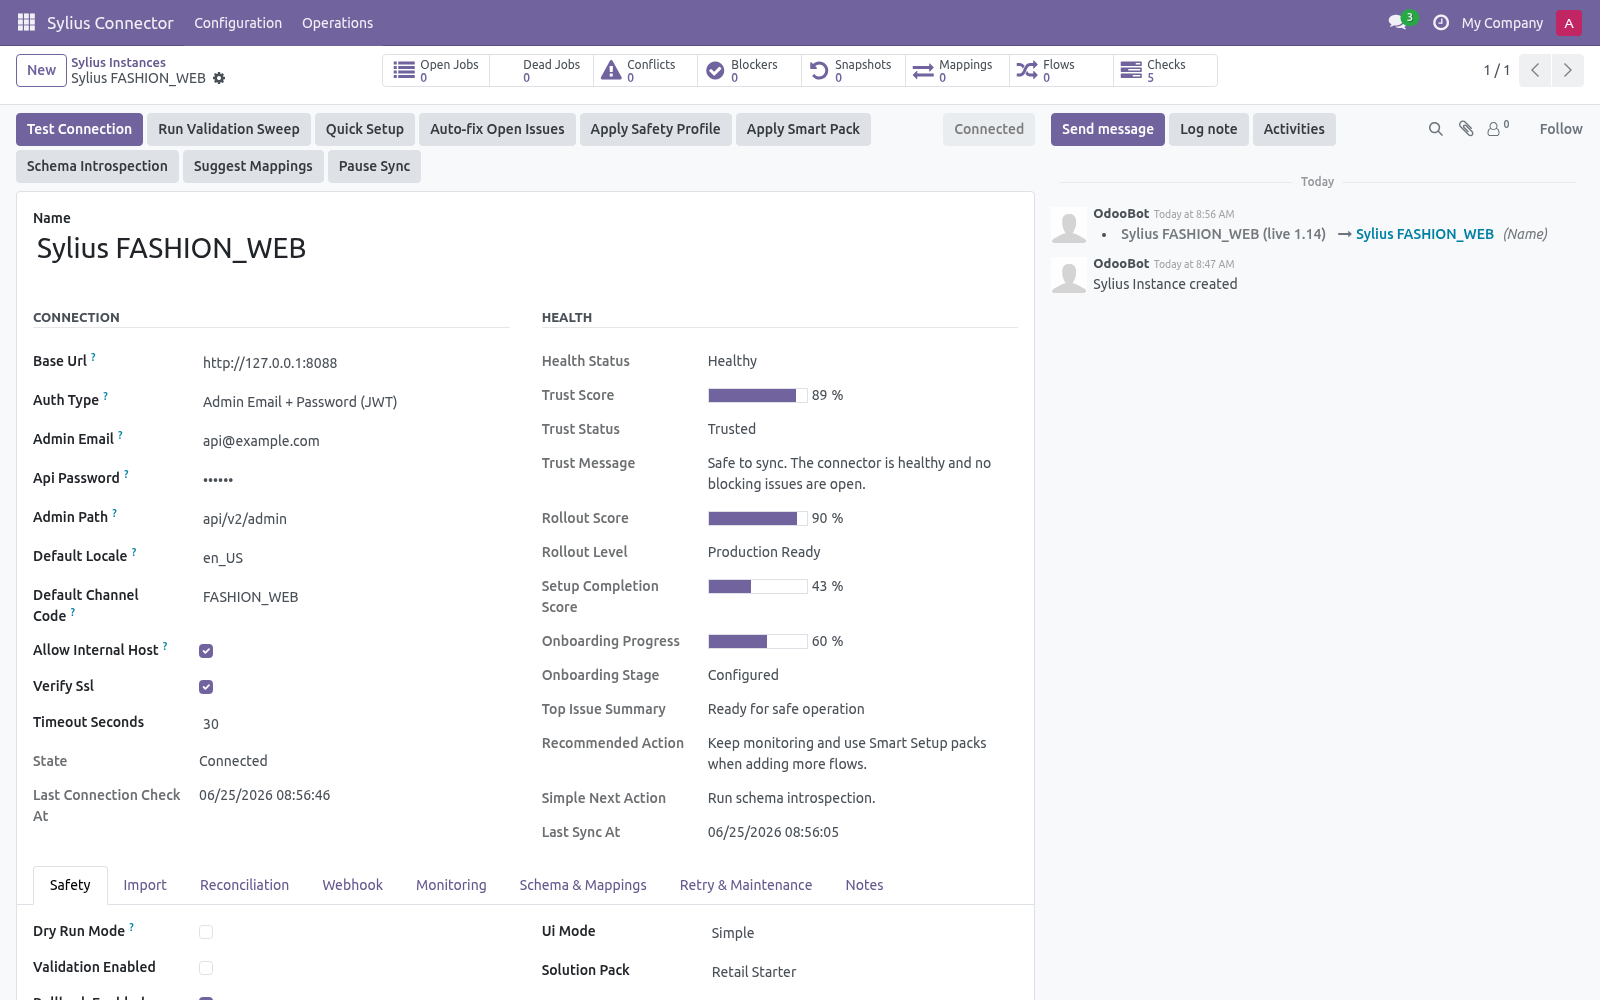Switch to the Import tab
This screenshot has height=1000, width=1600.
[x=145, y=885]
